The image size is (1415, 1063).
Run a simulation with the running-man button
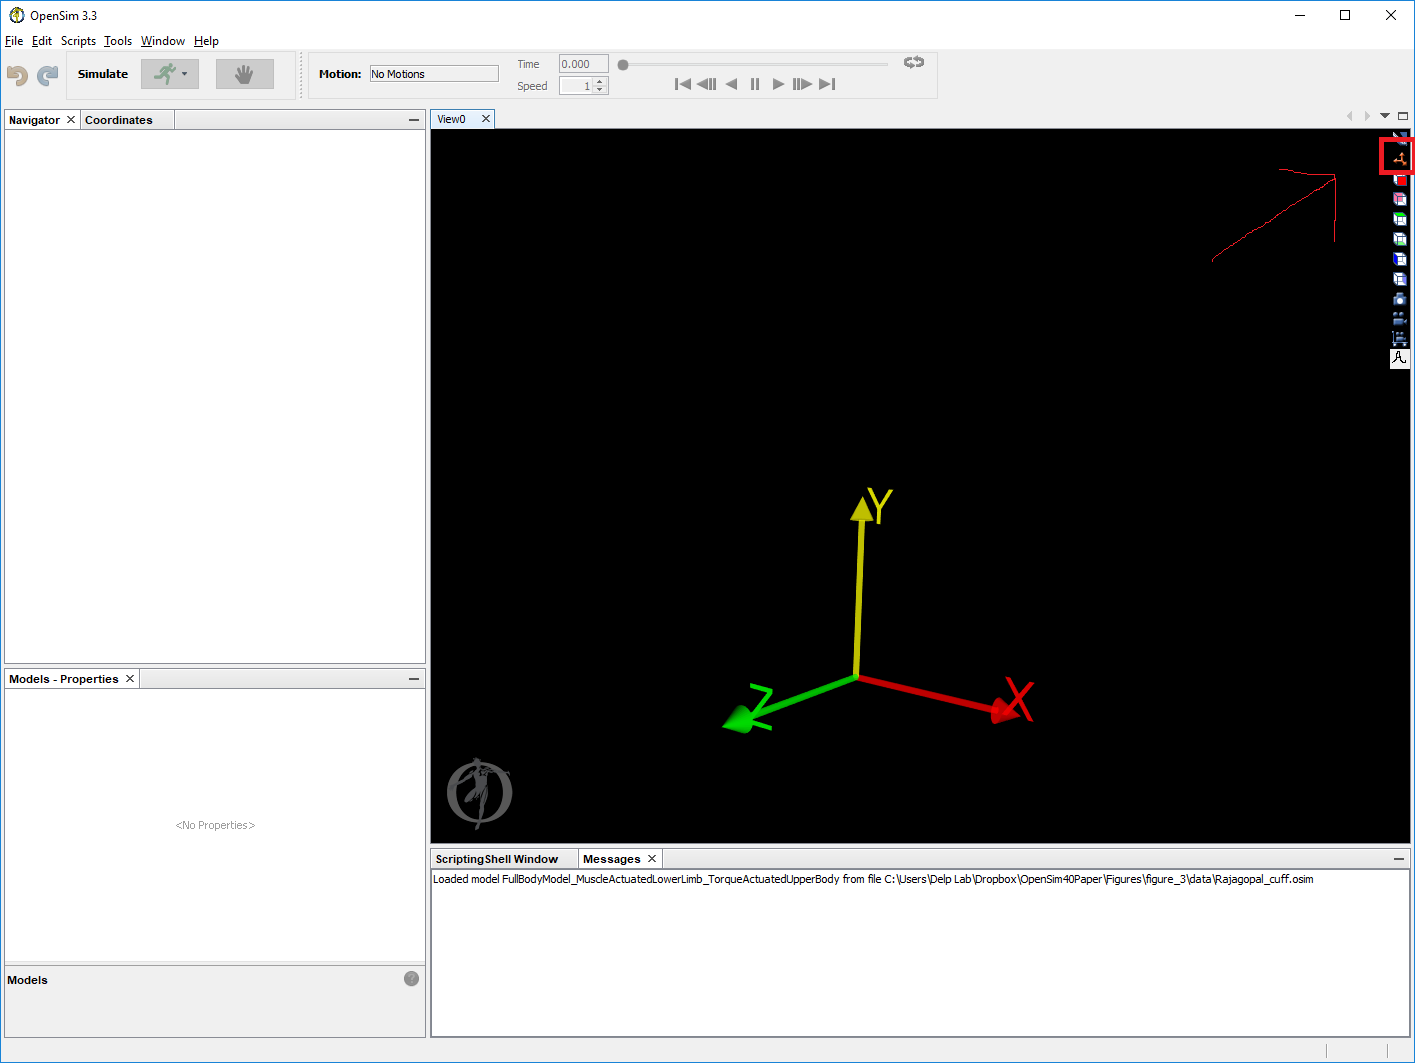pyautogui.click(x=163, y=73)
